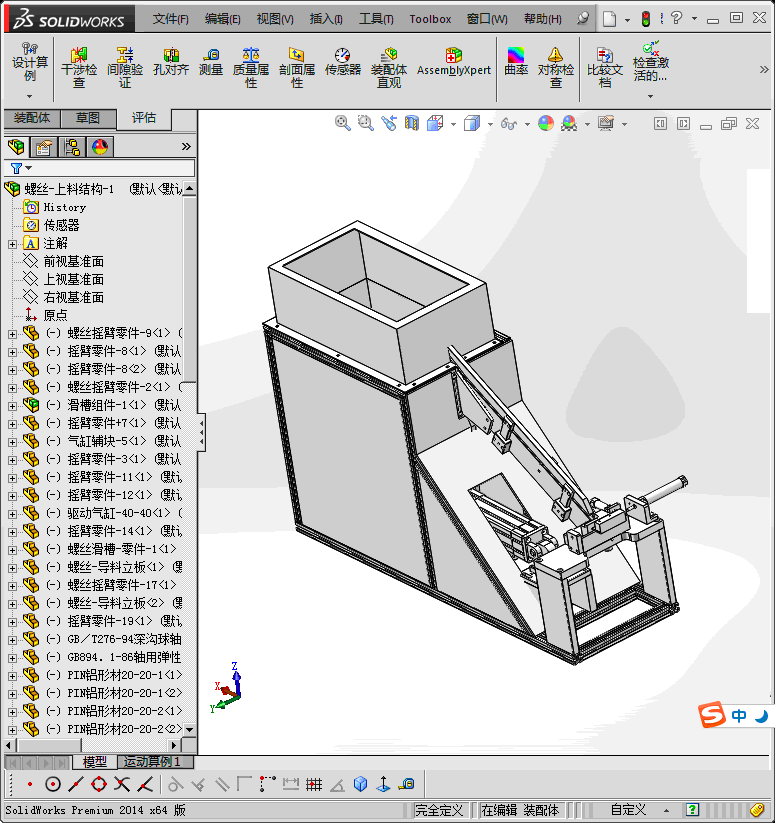Expand the 滑槽组件-1<1> subassembly node
The height and width of the screenshot is (823, 775).
pyautogui.click(x=13, y=406)
